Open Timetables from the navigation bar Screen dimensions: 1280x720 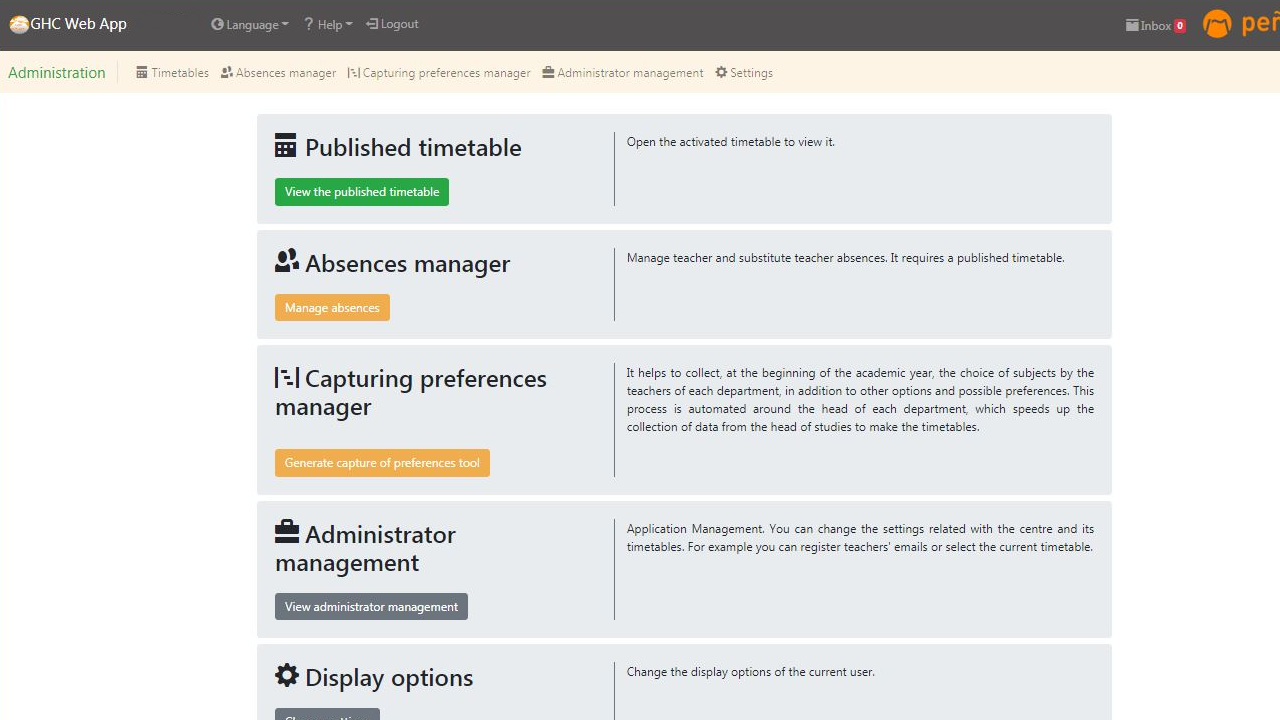click(172, 72)
